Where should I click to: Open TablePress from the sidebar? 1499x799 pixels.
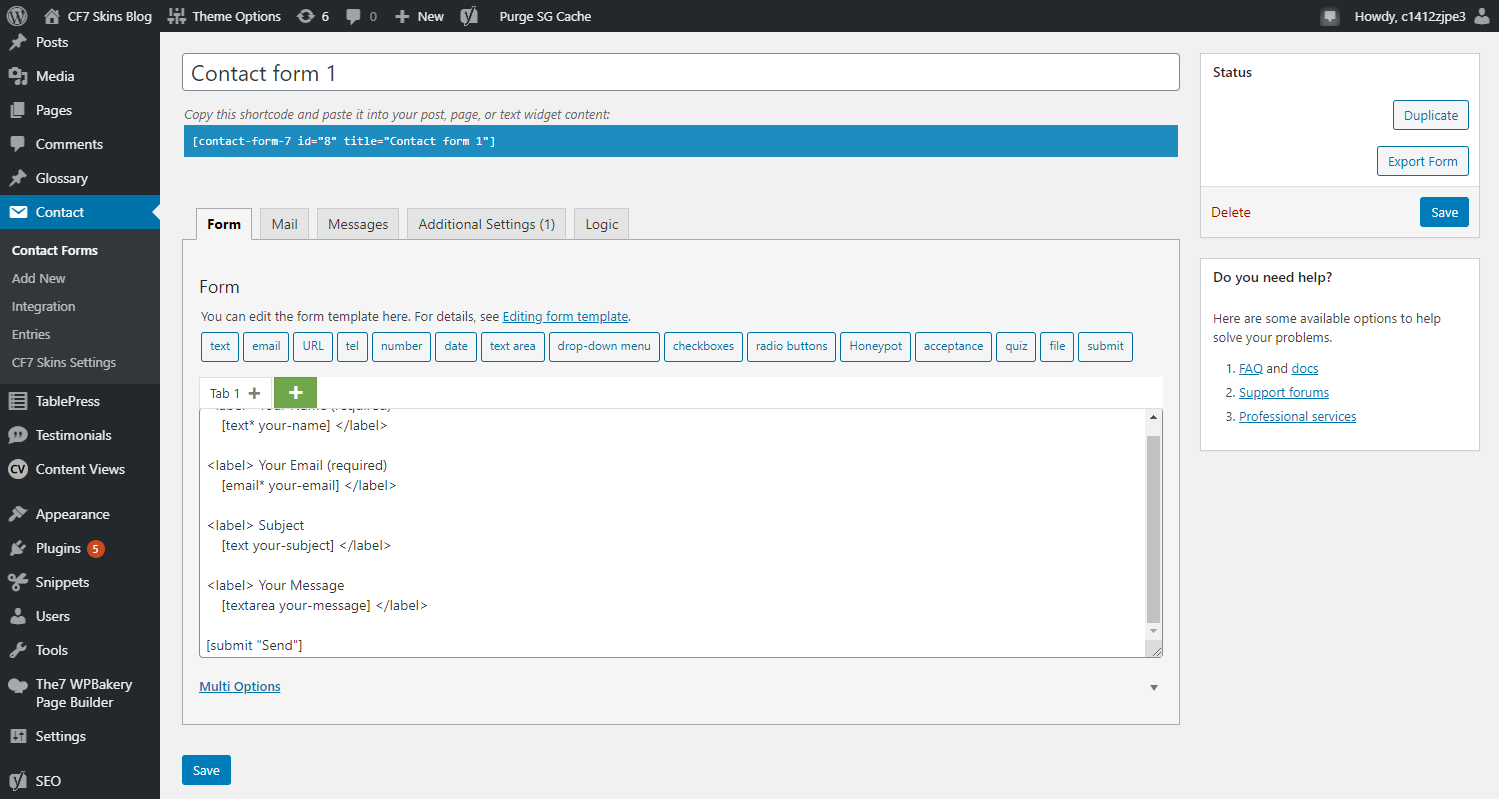click(67, 401)
